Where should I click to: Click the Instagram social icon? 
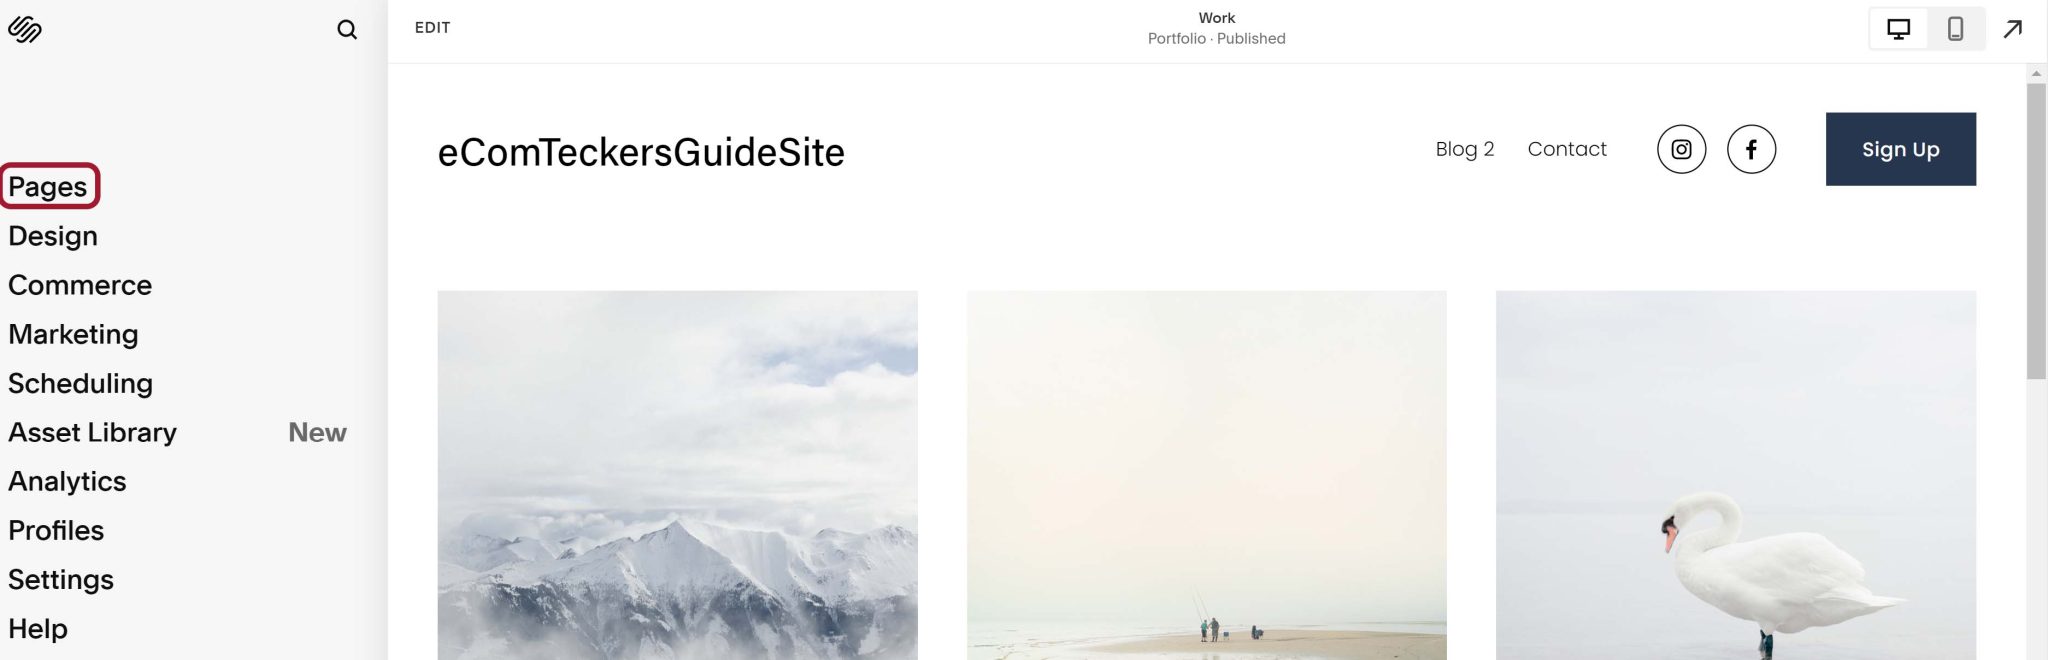tap(1682, 149)
